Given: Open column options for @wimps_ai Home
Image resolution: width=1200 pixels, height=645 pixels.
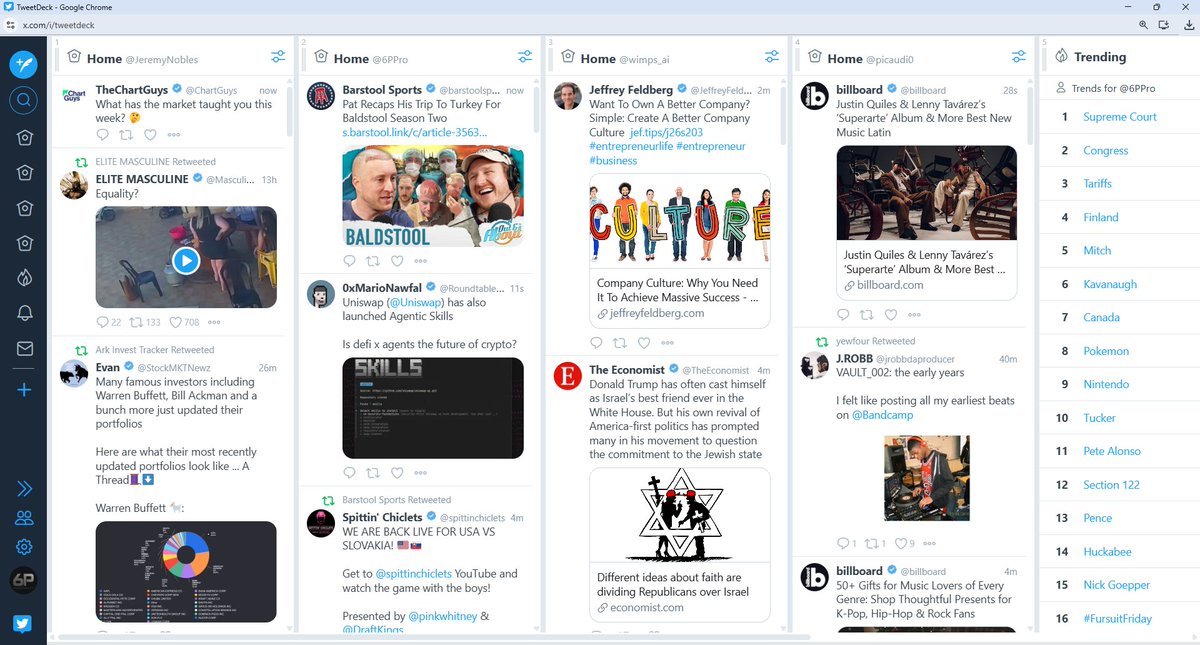Looking at the screenshot, I should (772, 57).
